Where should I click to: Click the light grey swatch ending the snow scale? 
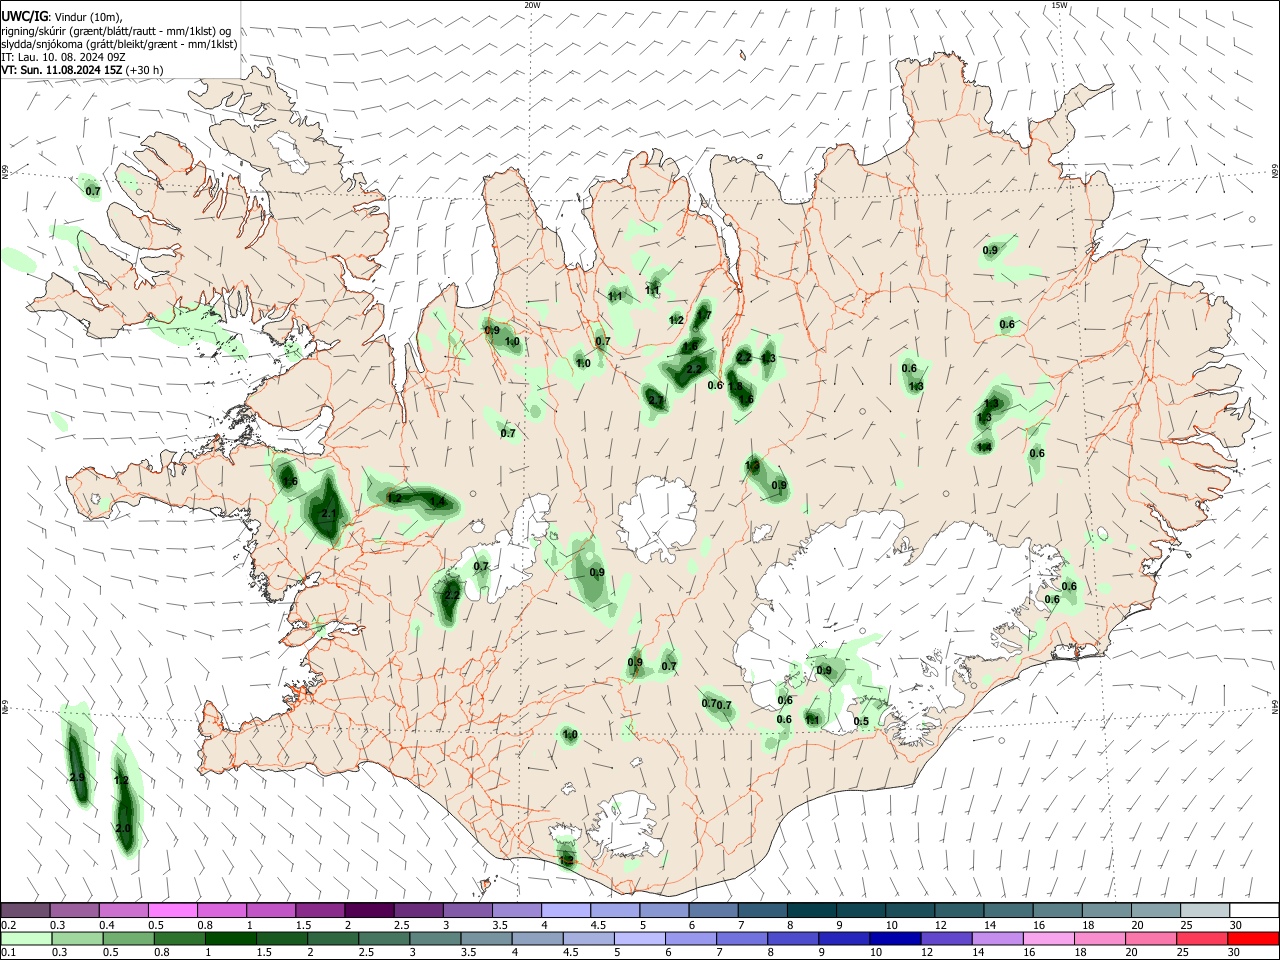(x=1203, y=911)
